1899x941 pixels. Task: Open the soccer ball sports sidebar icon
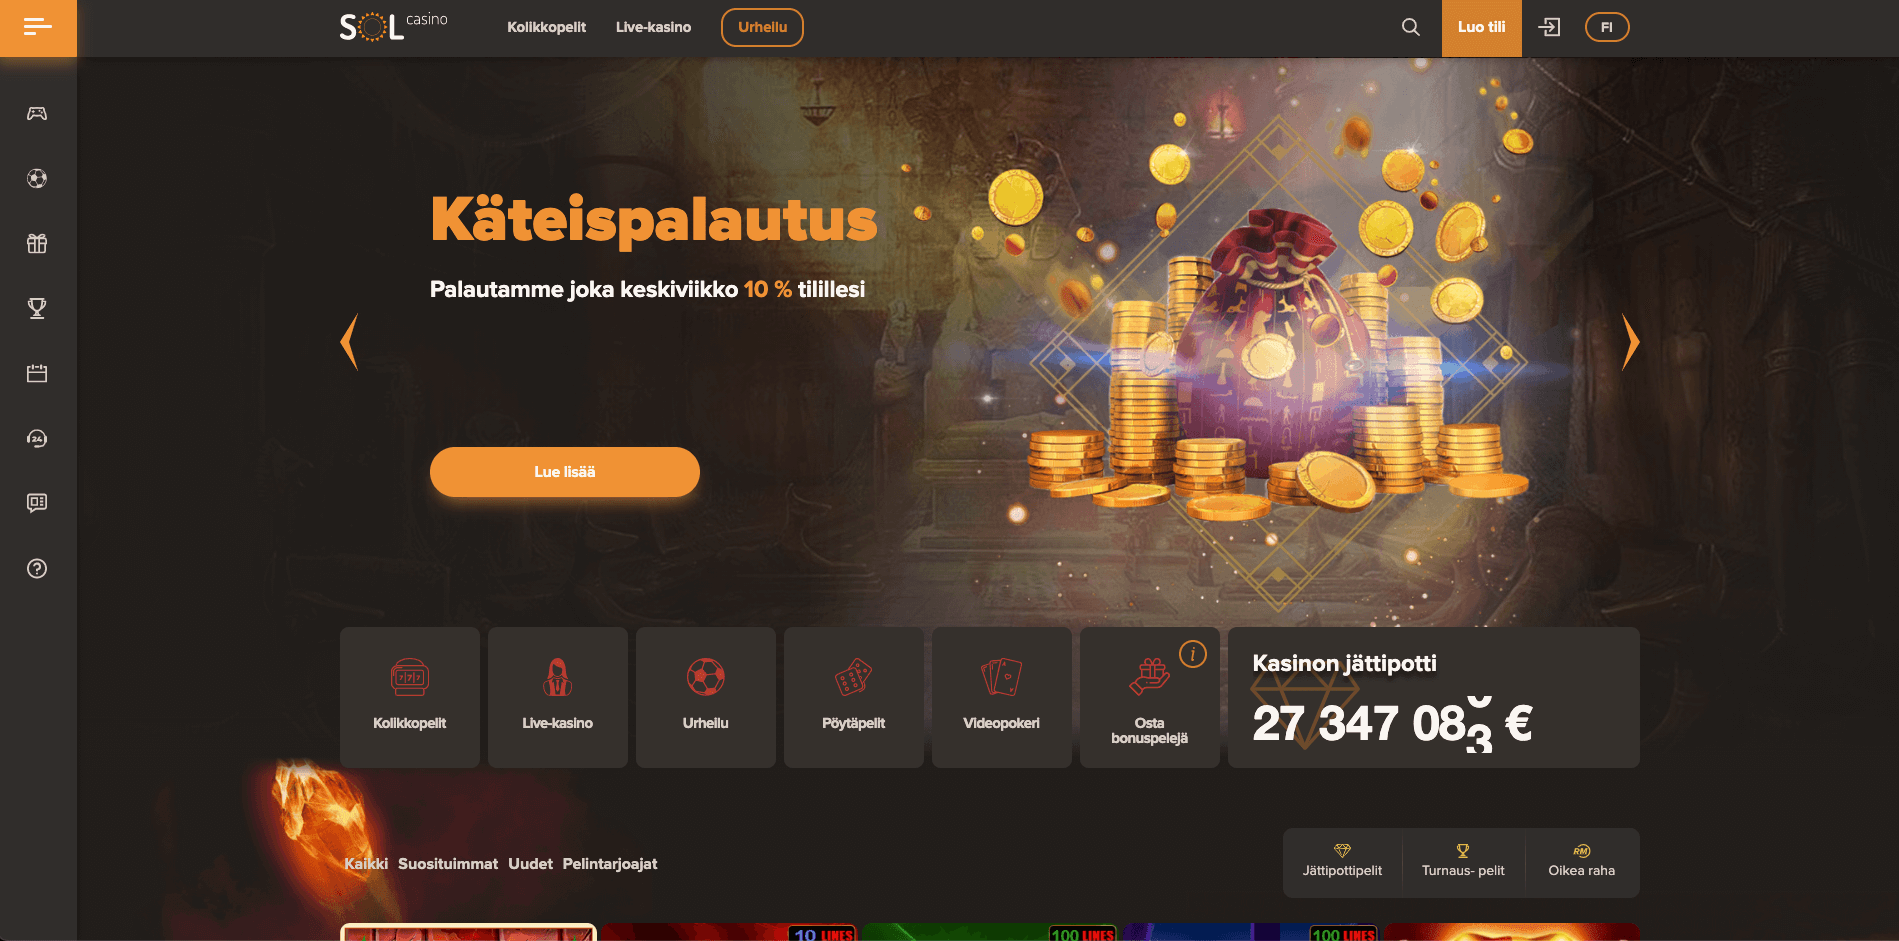pyautogui.click(x=37, y=179)
